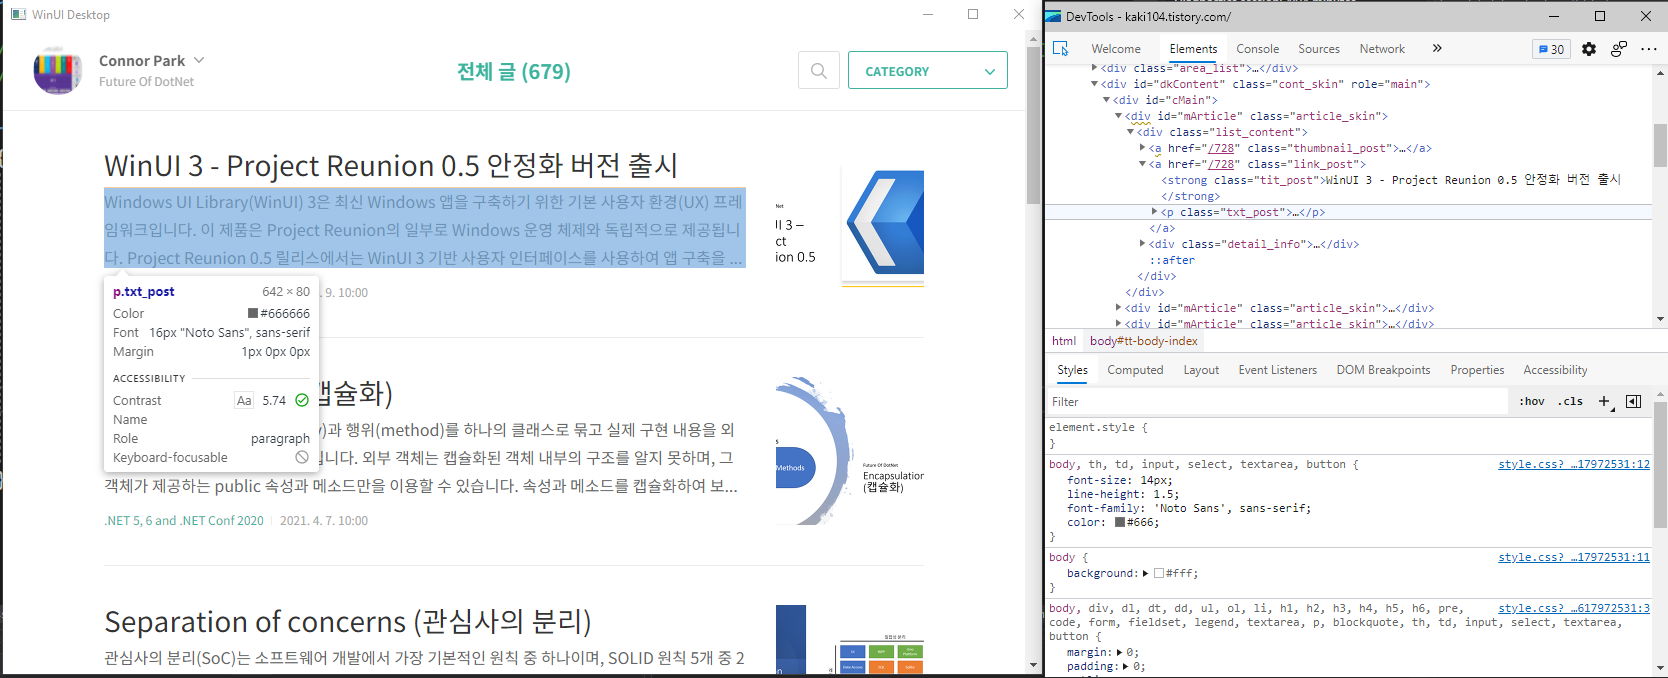Open the Network tab
Viewport: 1668px width, 678px height.
1382,48
